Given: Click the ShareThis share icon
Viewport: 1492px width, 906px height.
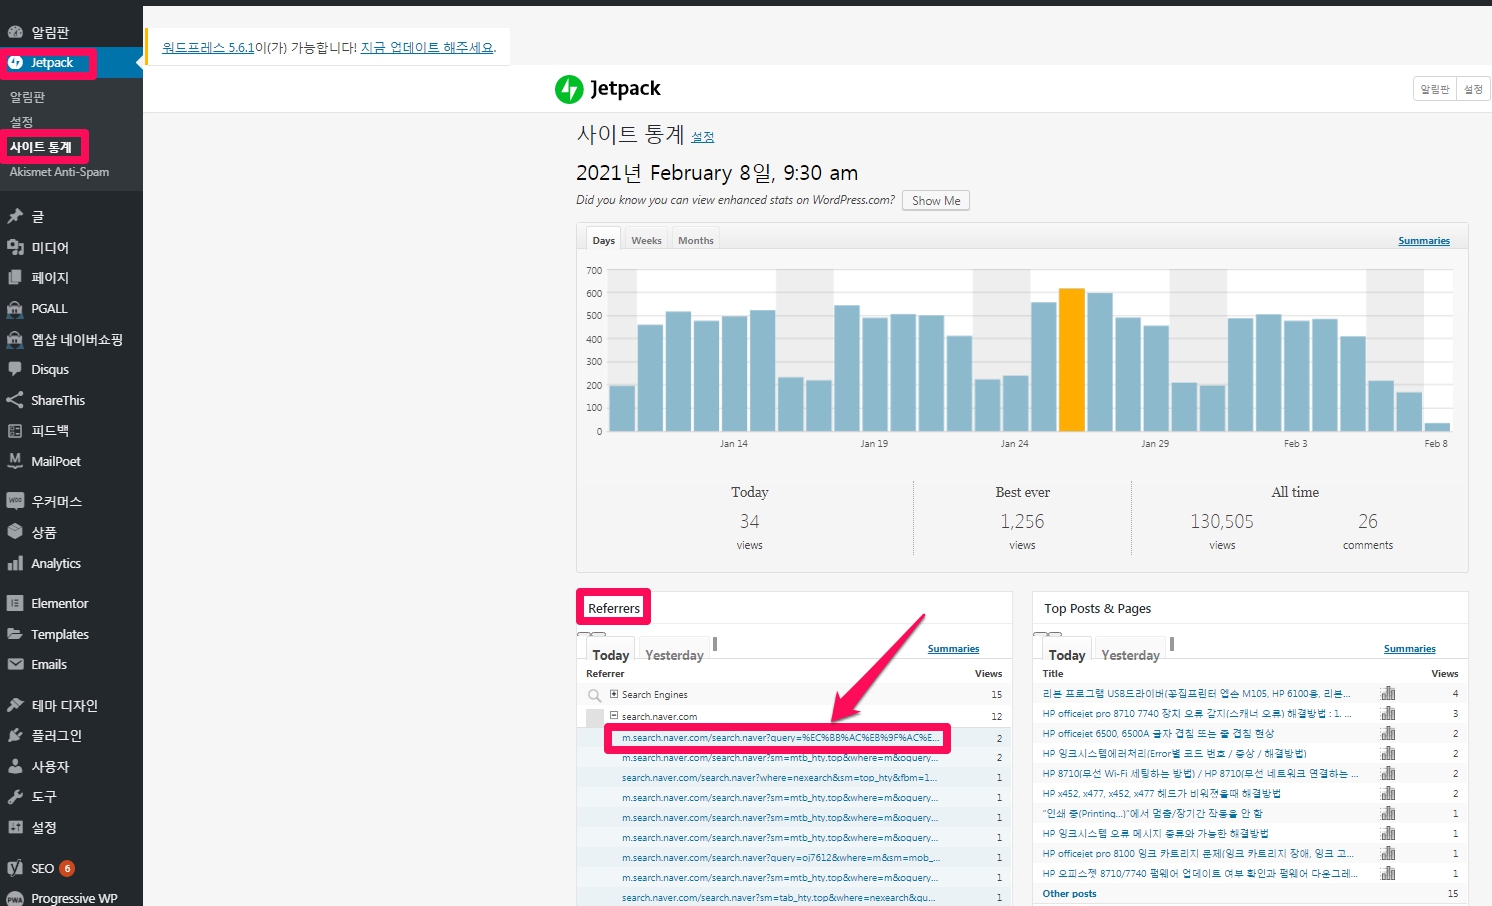Looking at the screenshot, I should coord(15,400).
